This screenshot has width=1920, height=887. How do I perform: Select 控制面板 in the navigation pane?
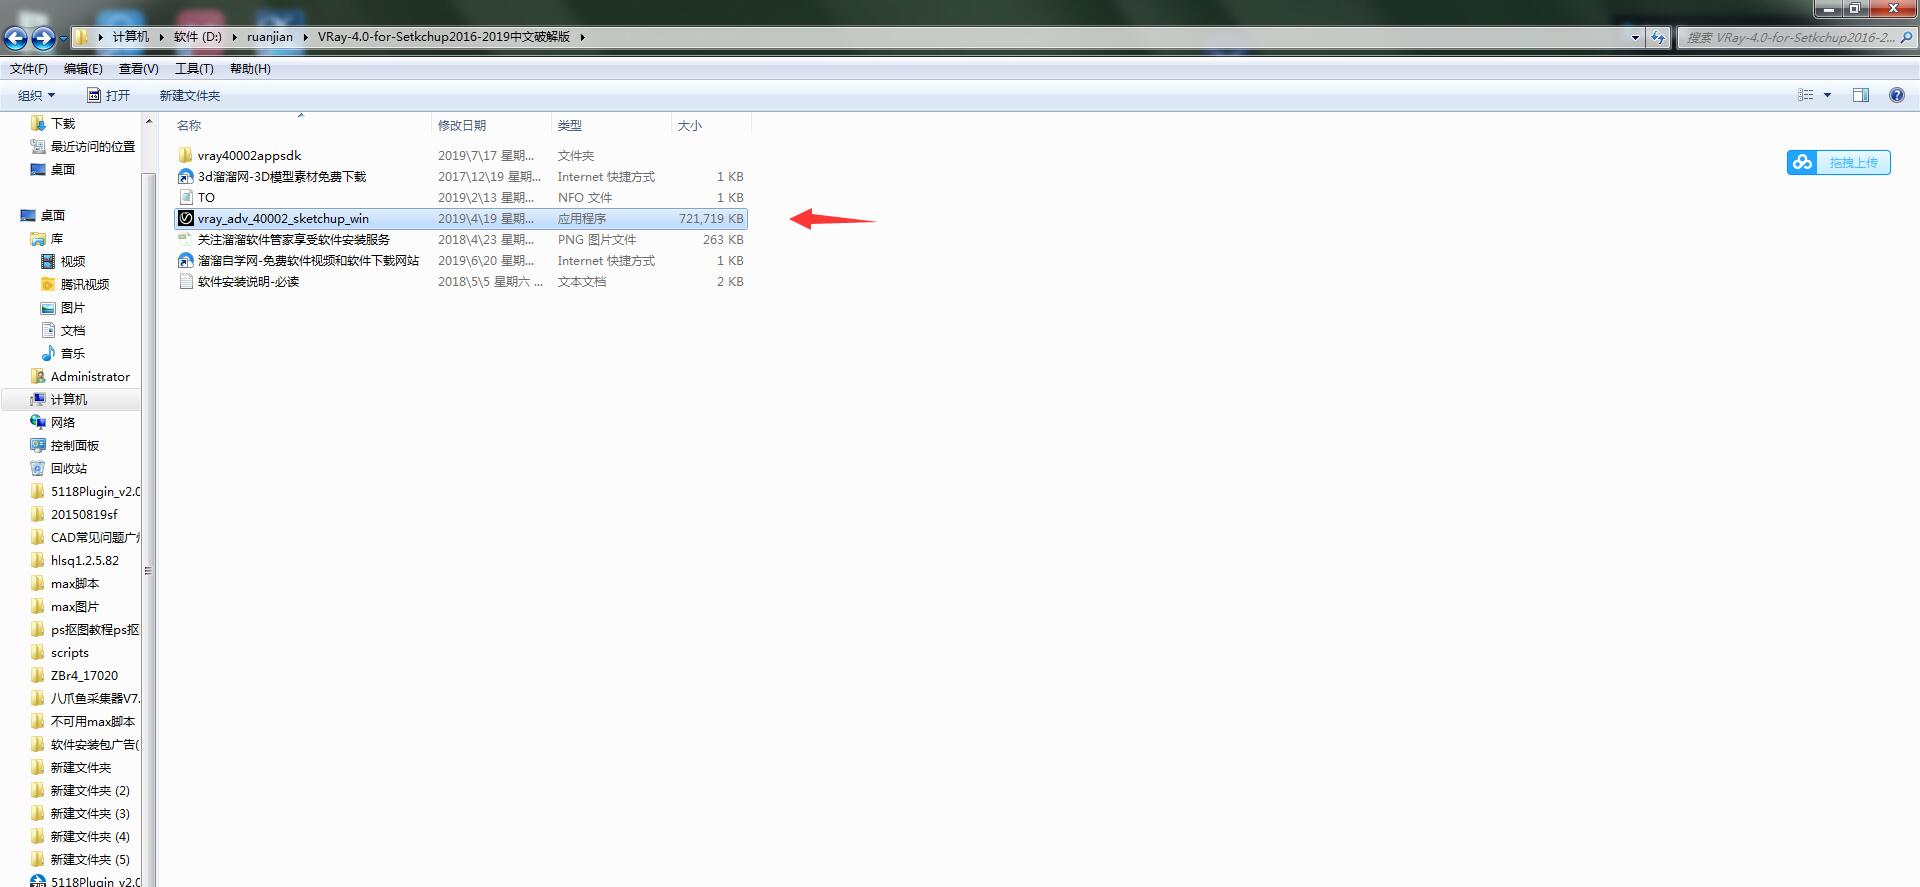point(74,446)
